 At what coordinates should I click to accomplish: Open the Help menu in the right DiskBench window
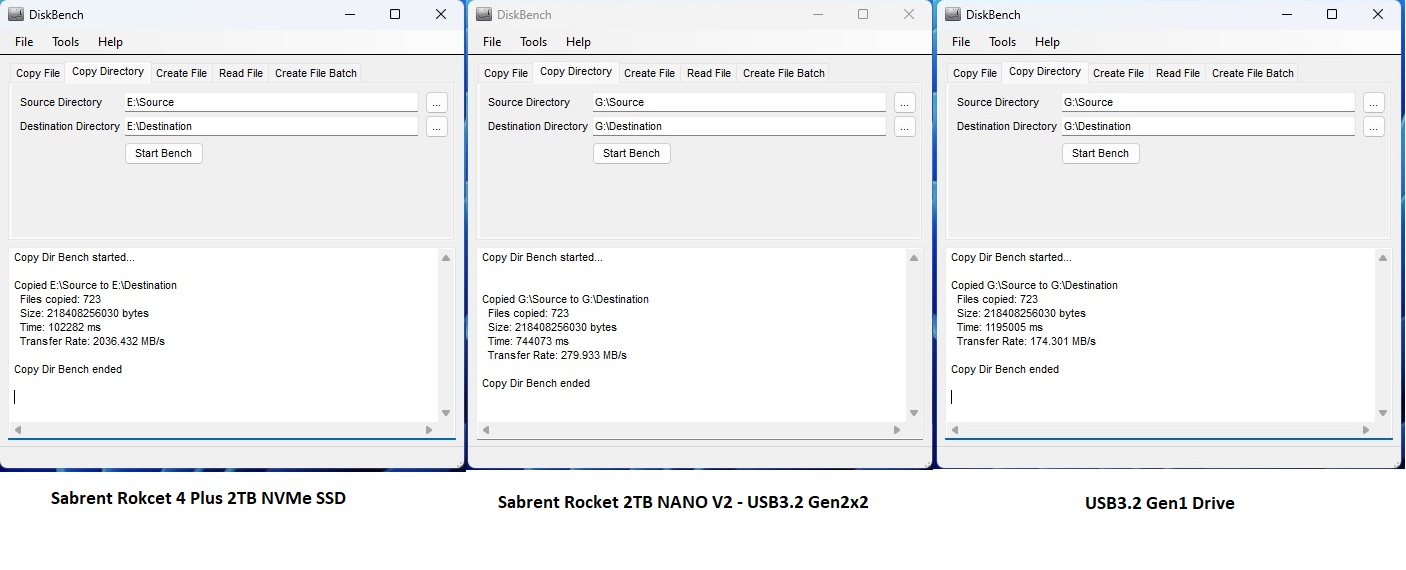click(1047, 42)
